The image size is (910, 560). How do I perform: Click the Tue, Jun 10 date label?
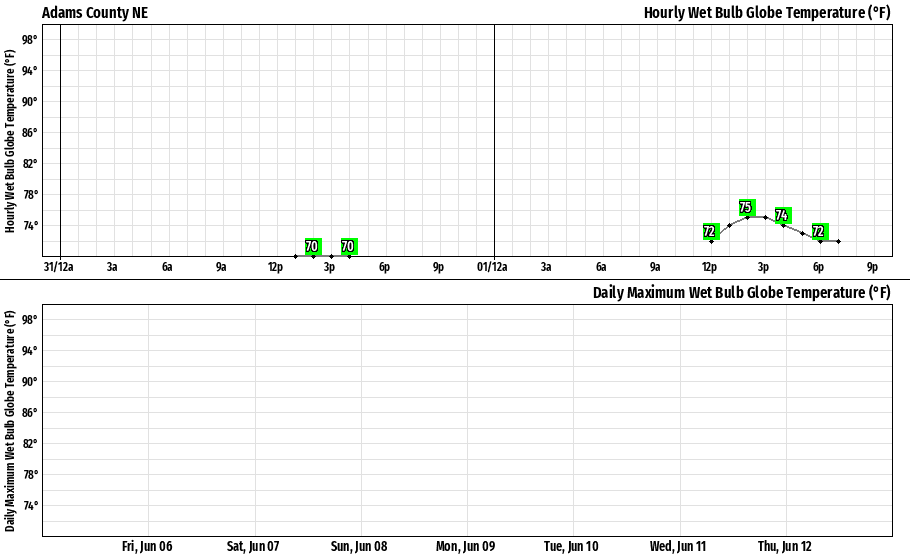(571, 546)
